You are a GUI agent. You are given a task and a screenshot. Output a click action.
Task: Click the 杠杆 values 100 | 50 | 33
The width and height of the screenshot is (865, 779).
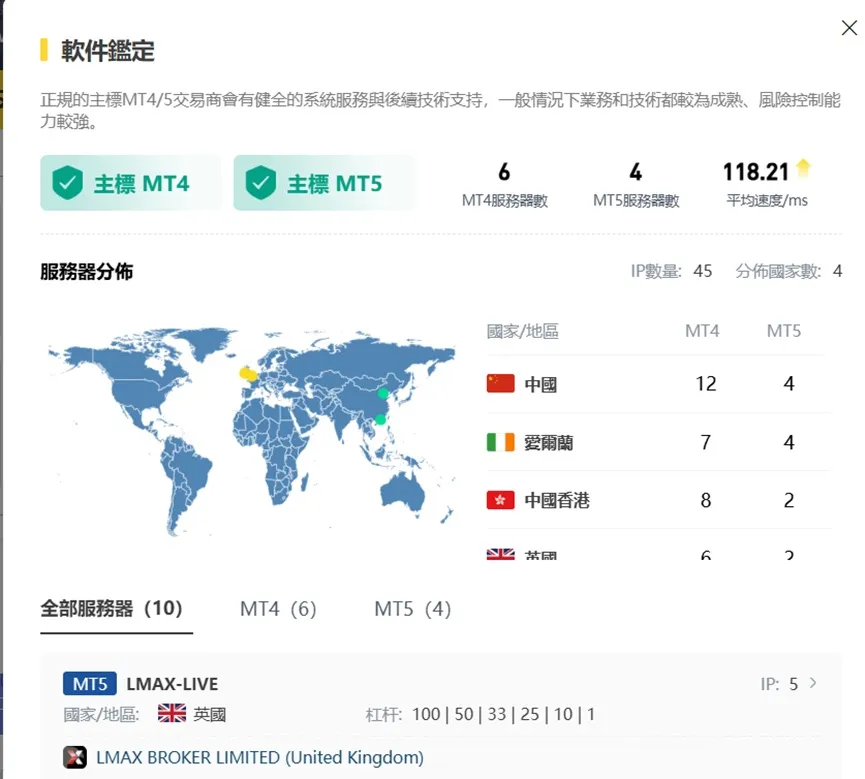point(459,714)
